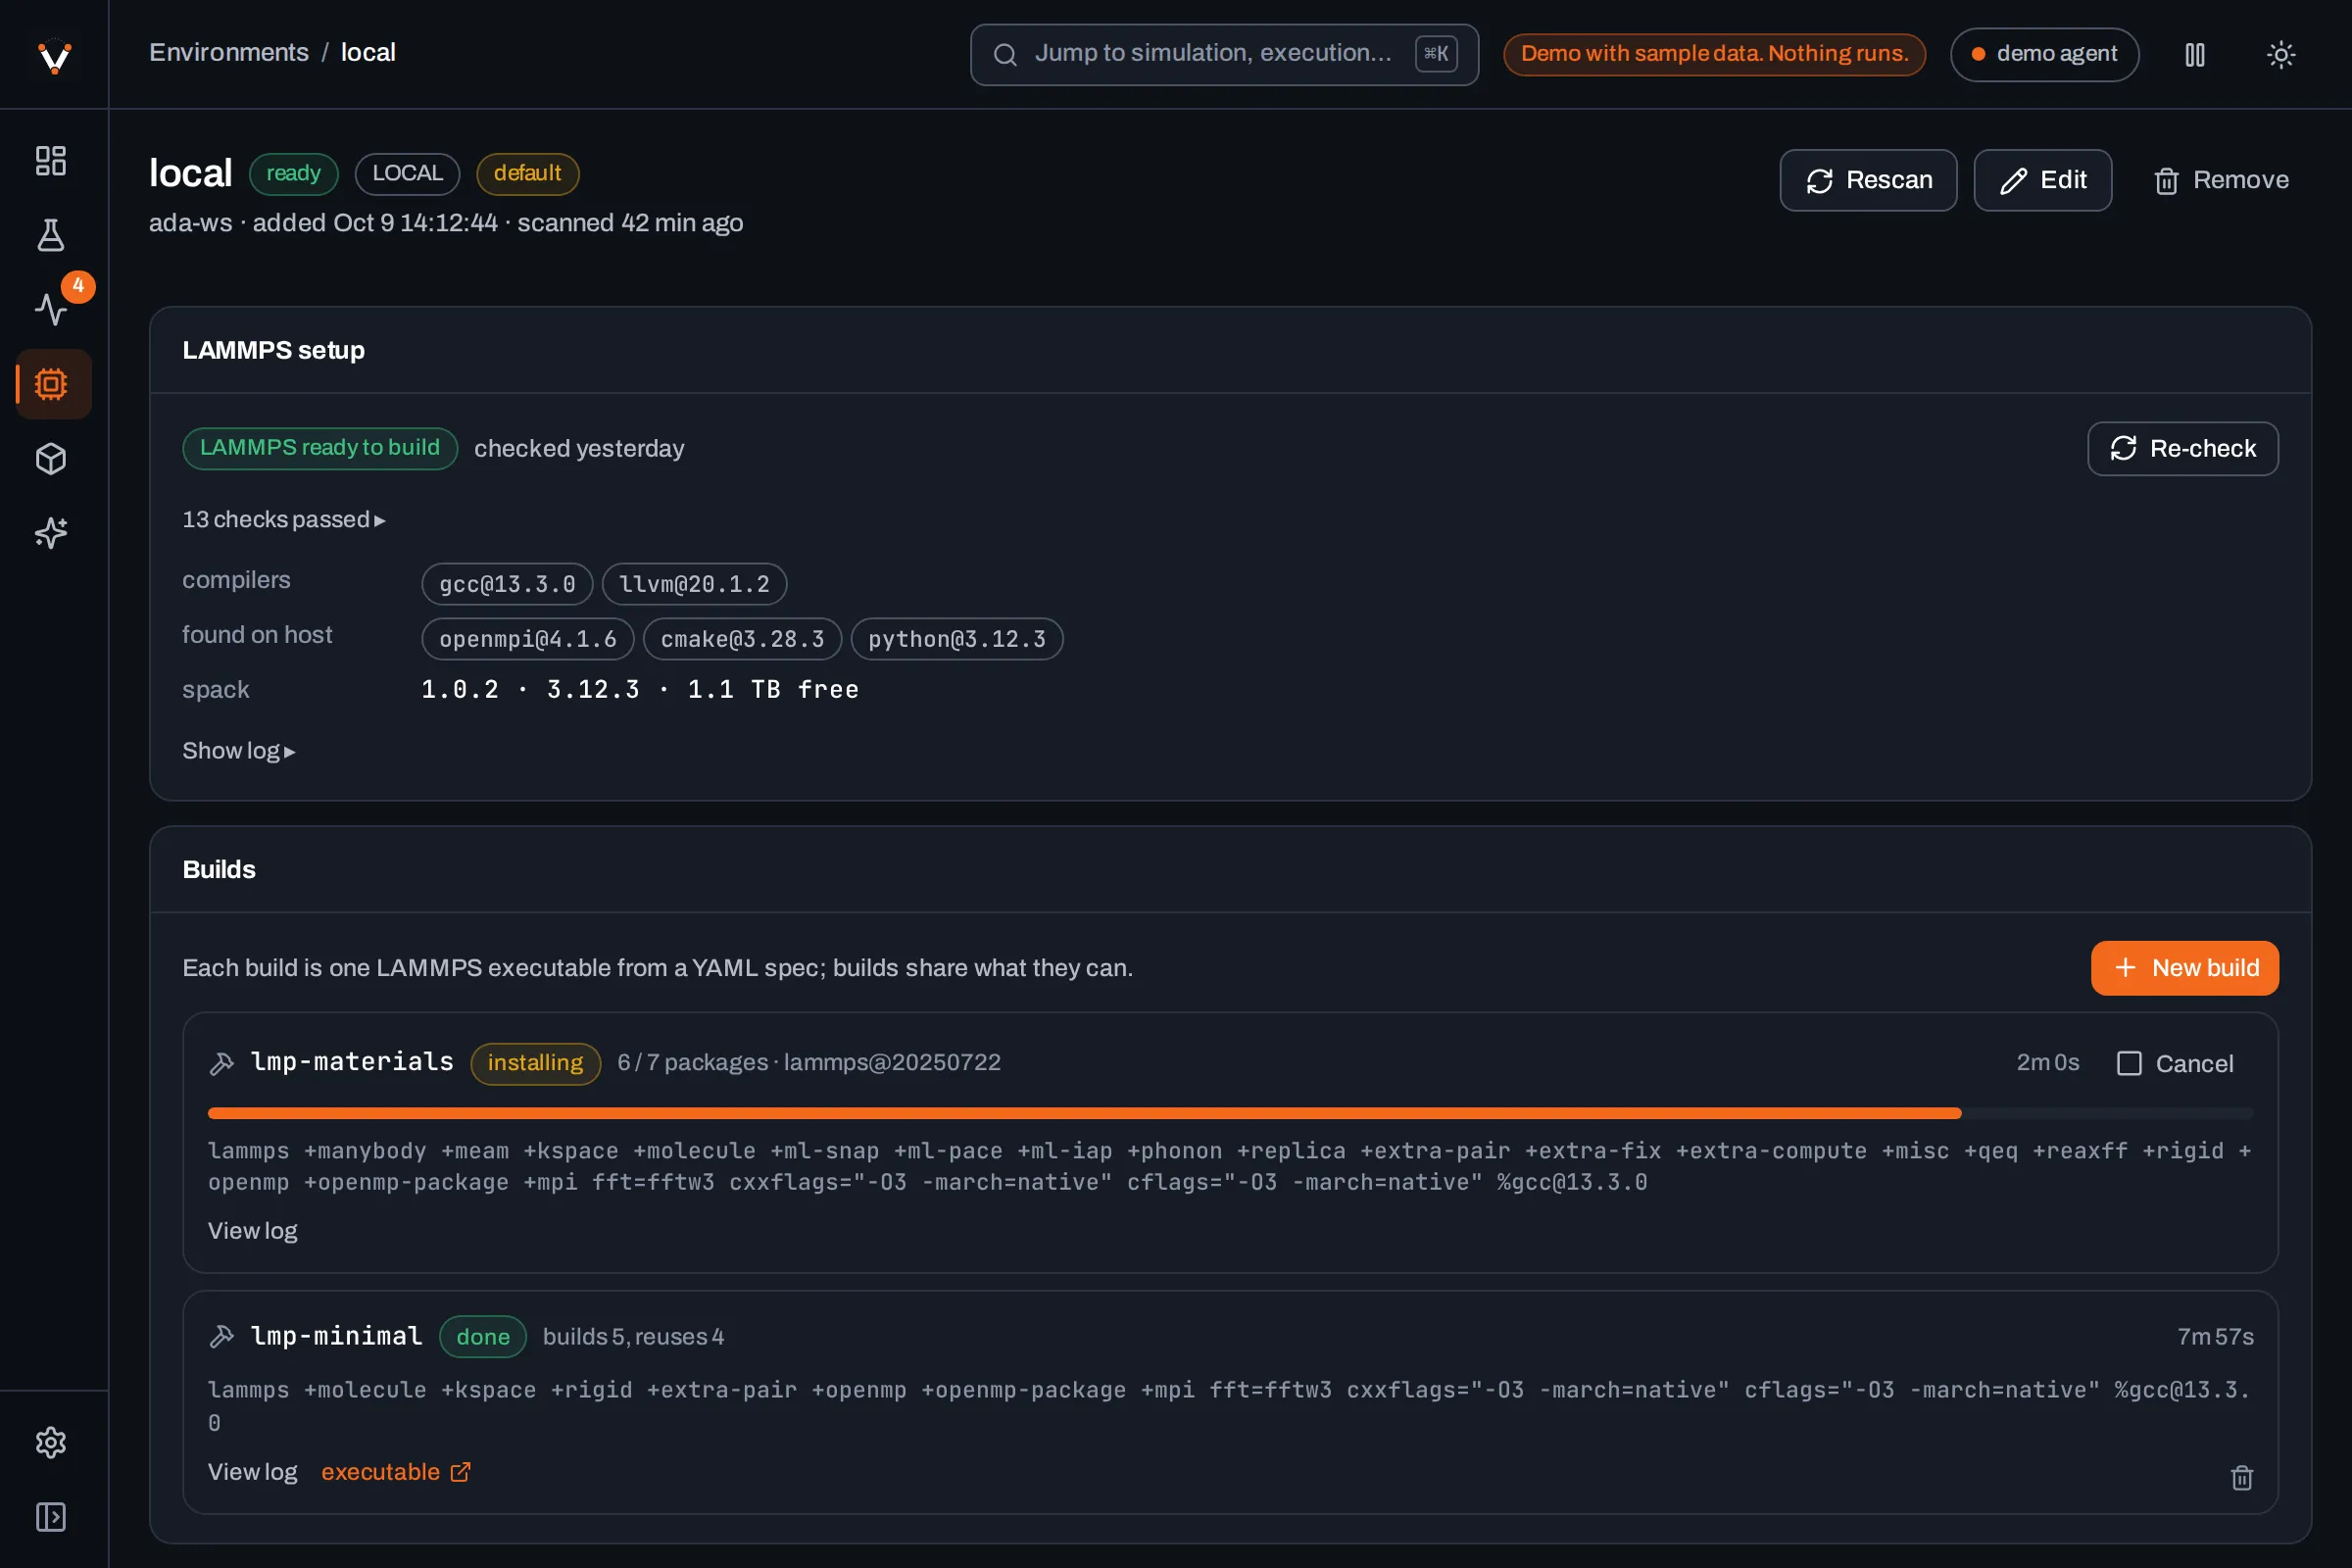Open the sparkle AI assistant sidebar icon
This screenshot has height=1568, width=2352.
pyautogui.click(x=51, y=533)
